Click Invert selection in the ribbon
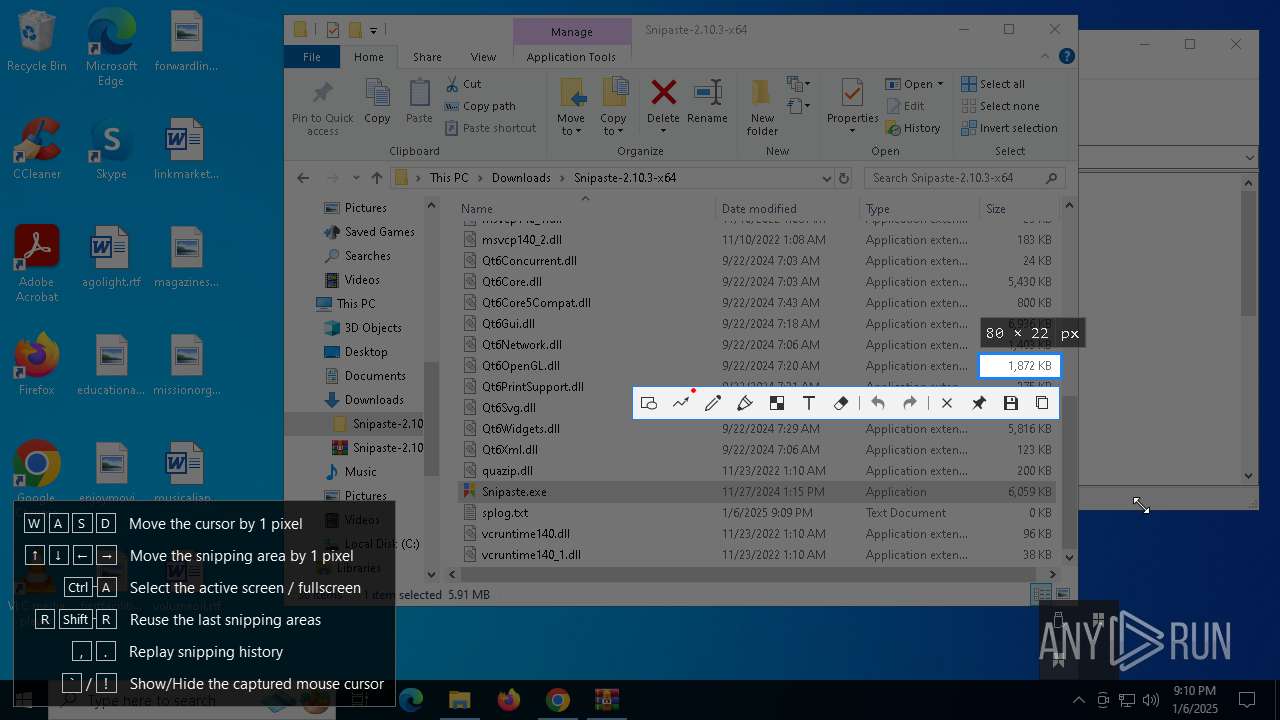 [1009, 128]
